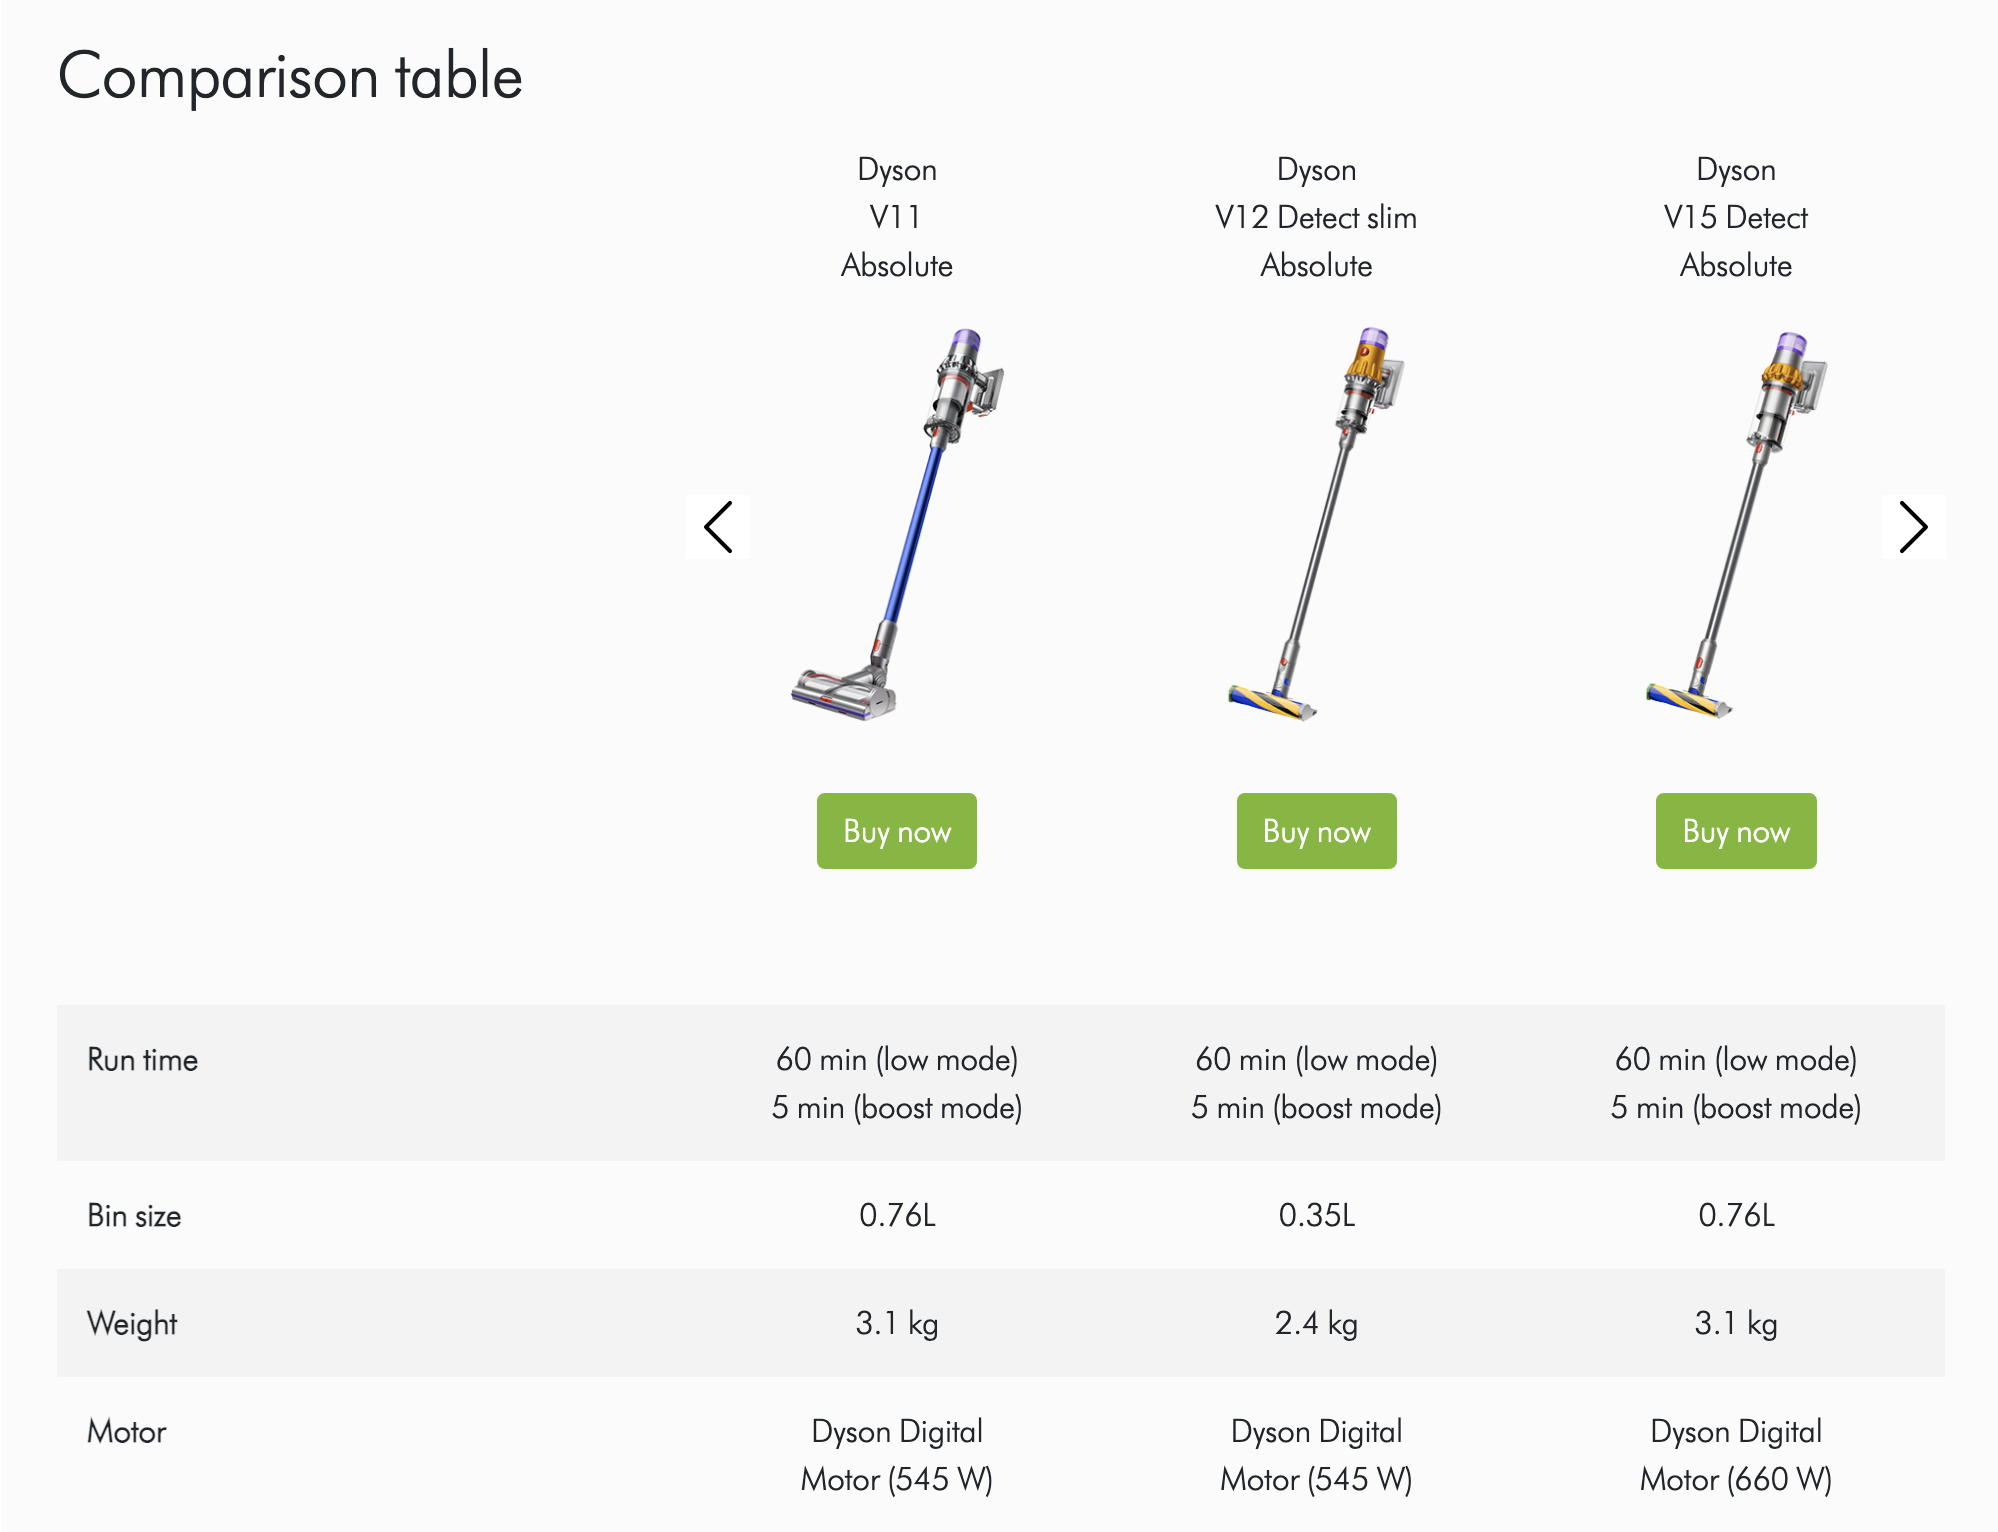Open the Dyson V11 Absolute vacuum image
Screen dimensions: 1998x1532
click(897, 524)
